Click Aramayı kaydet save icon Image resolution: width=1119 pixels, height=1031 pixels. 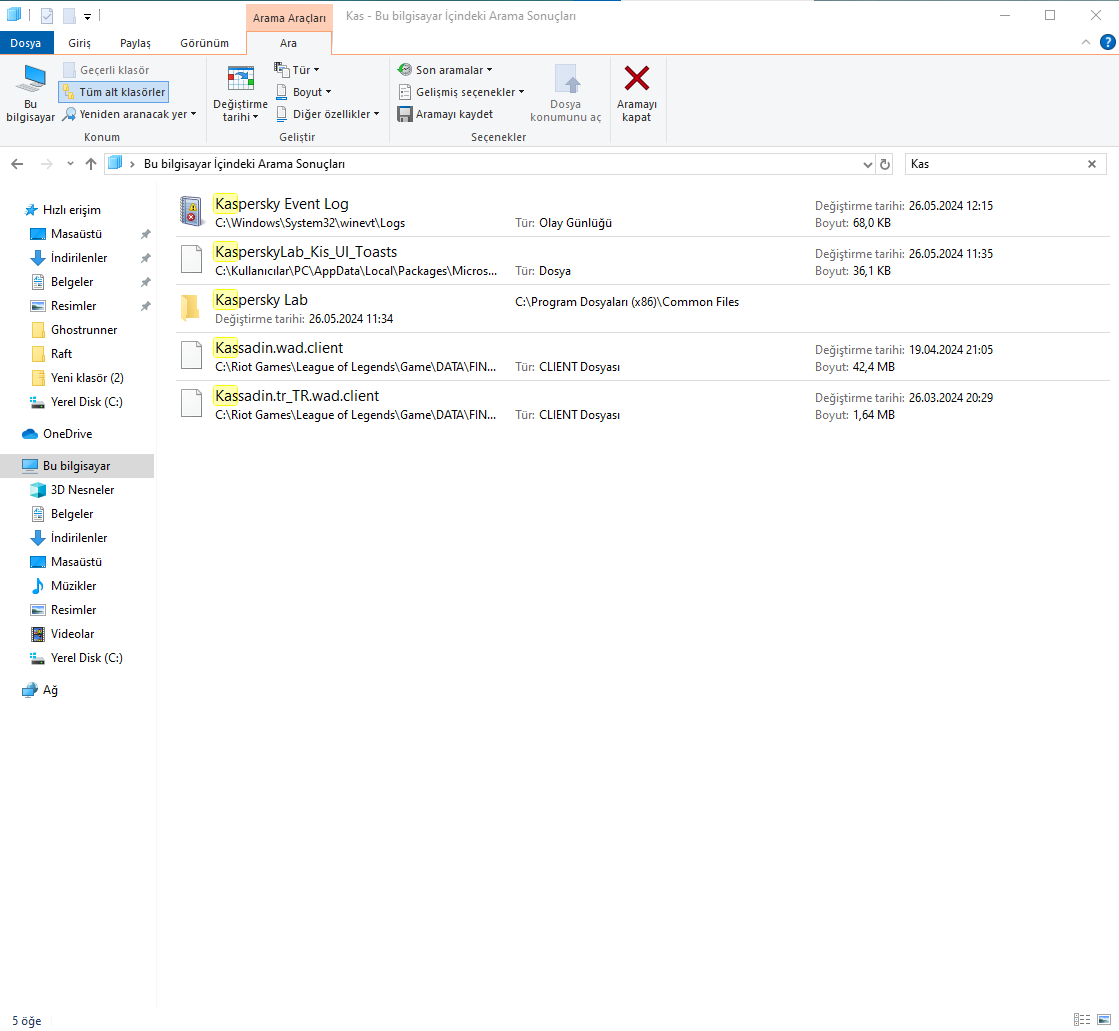coord(405,114)
